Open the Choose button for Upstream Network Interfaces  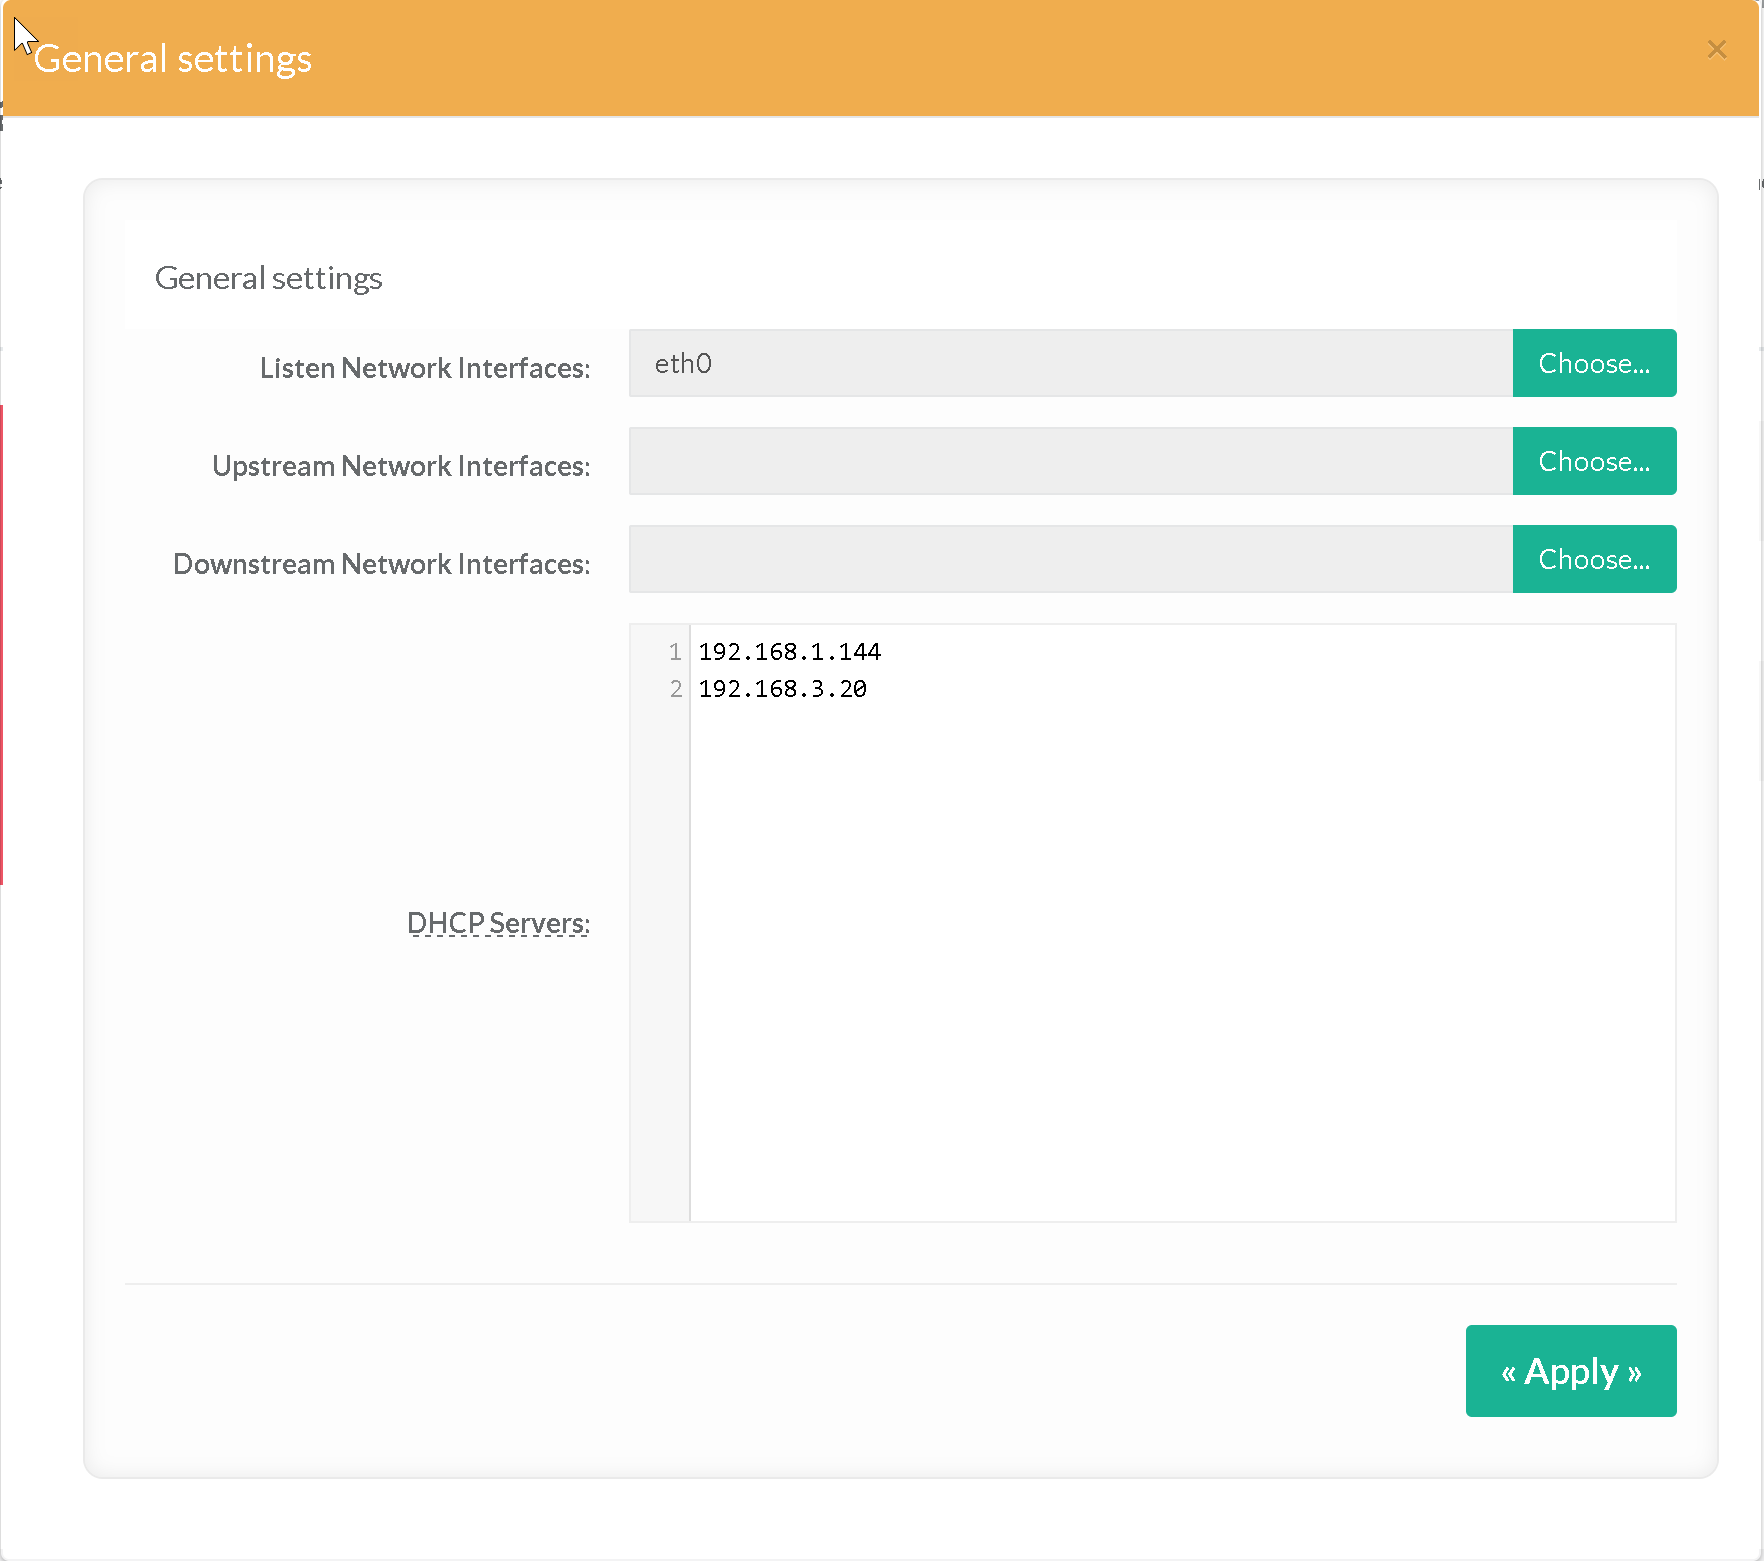(x=1593, y=462)
